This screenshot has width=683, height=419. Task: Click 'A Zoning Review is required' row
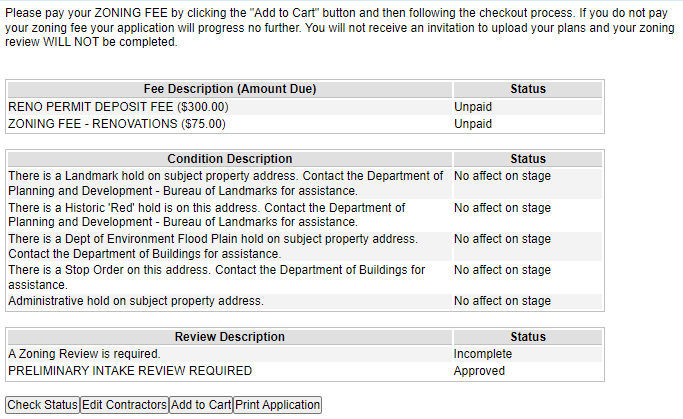tap(84, 354)
